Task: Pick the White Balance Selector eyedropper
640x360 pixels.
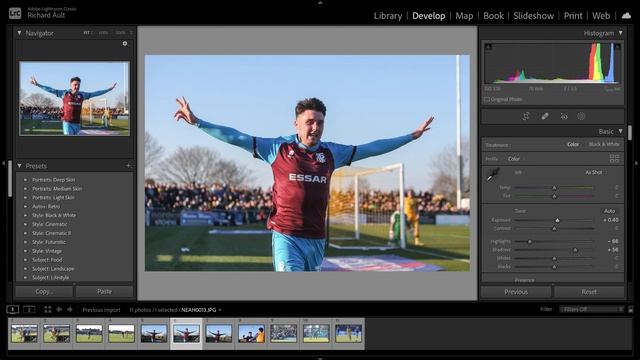Action: (493, 175)
